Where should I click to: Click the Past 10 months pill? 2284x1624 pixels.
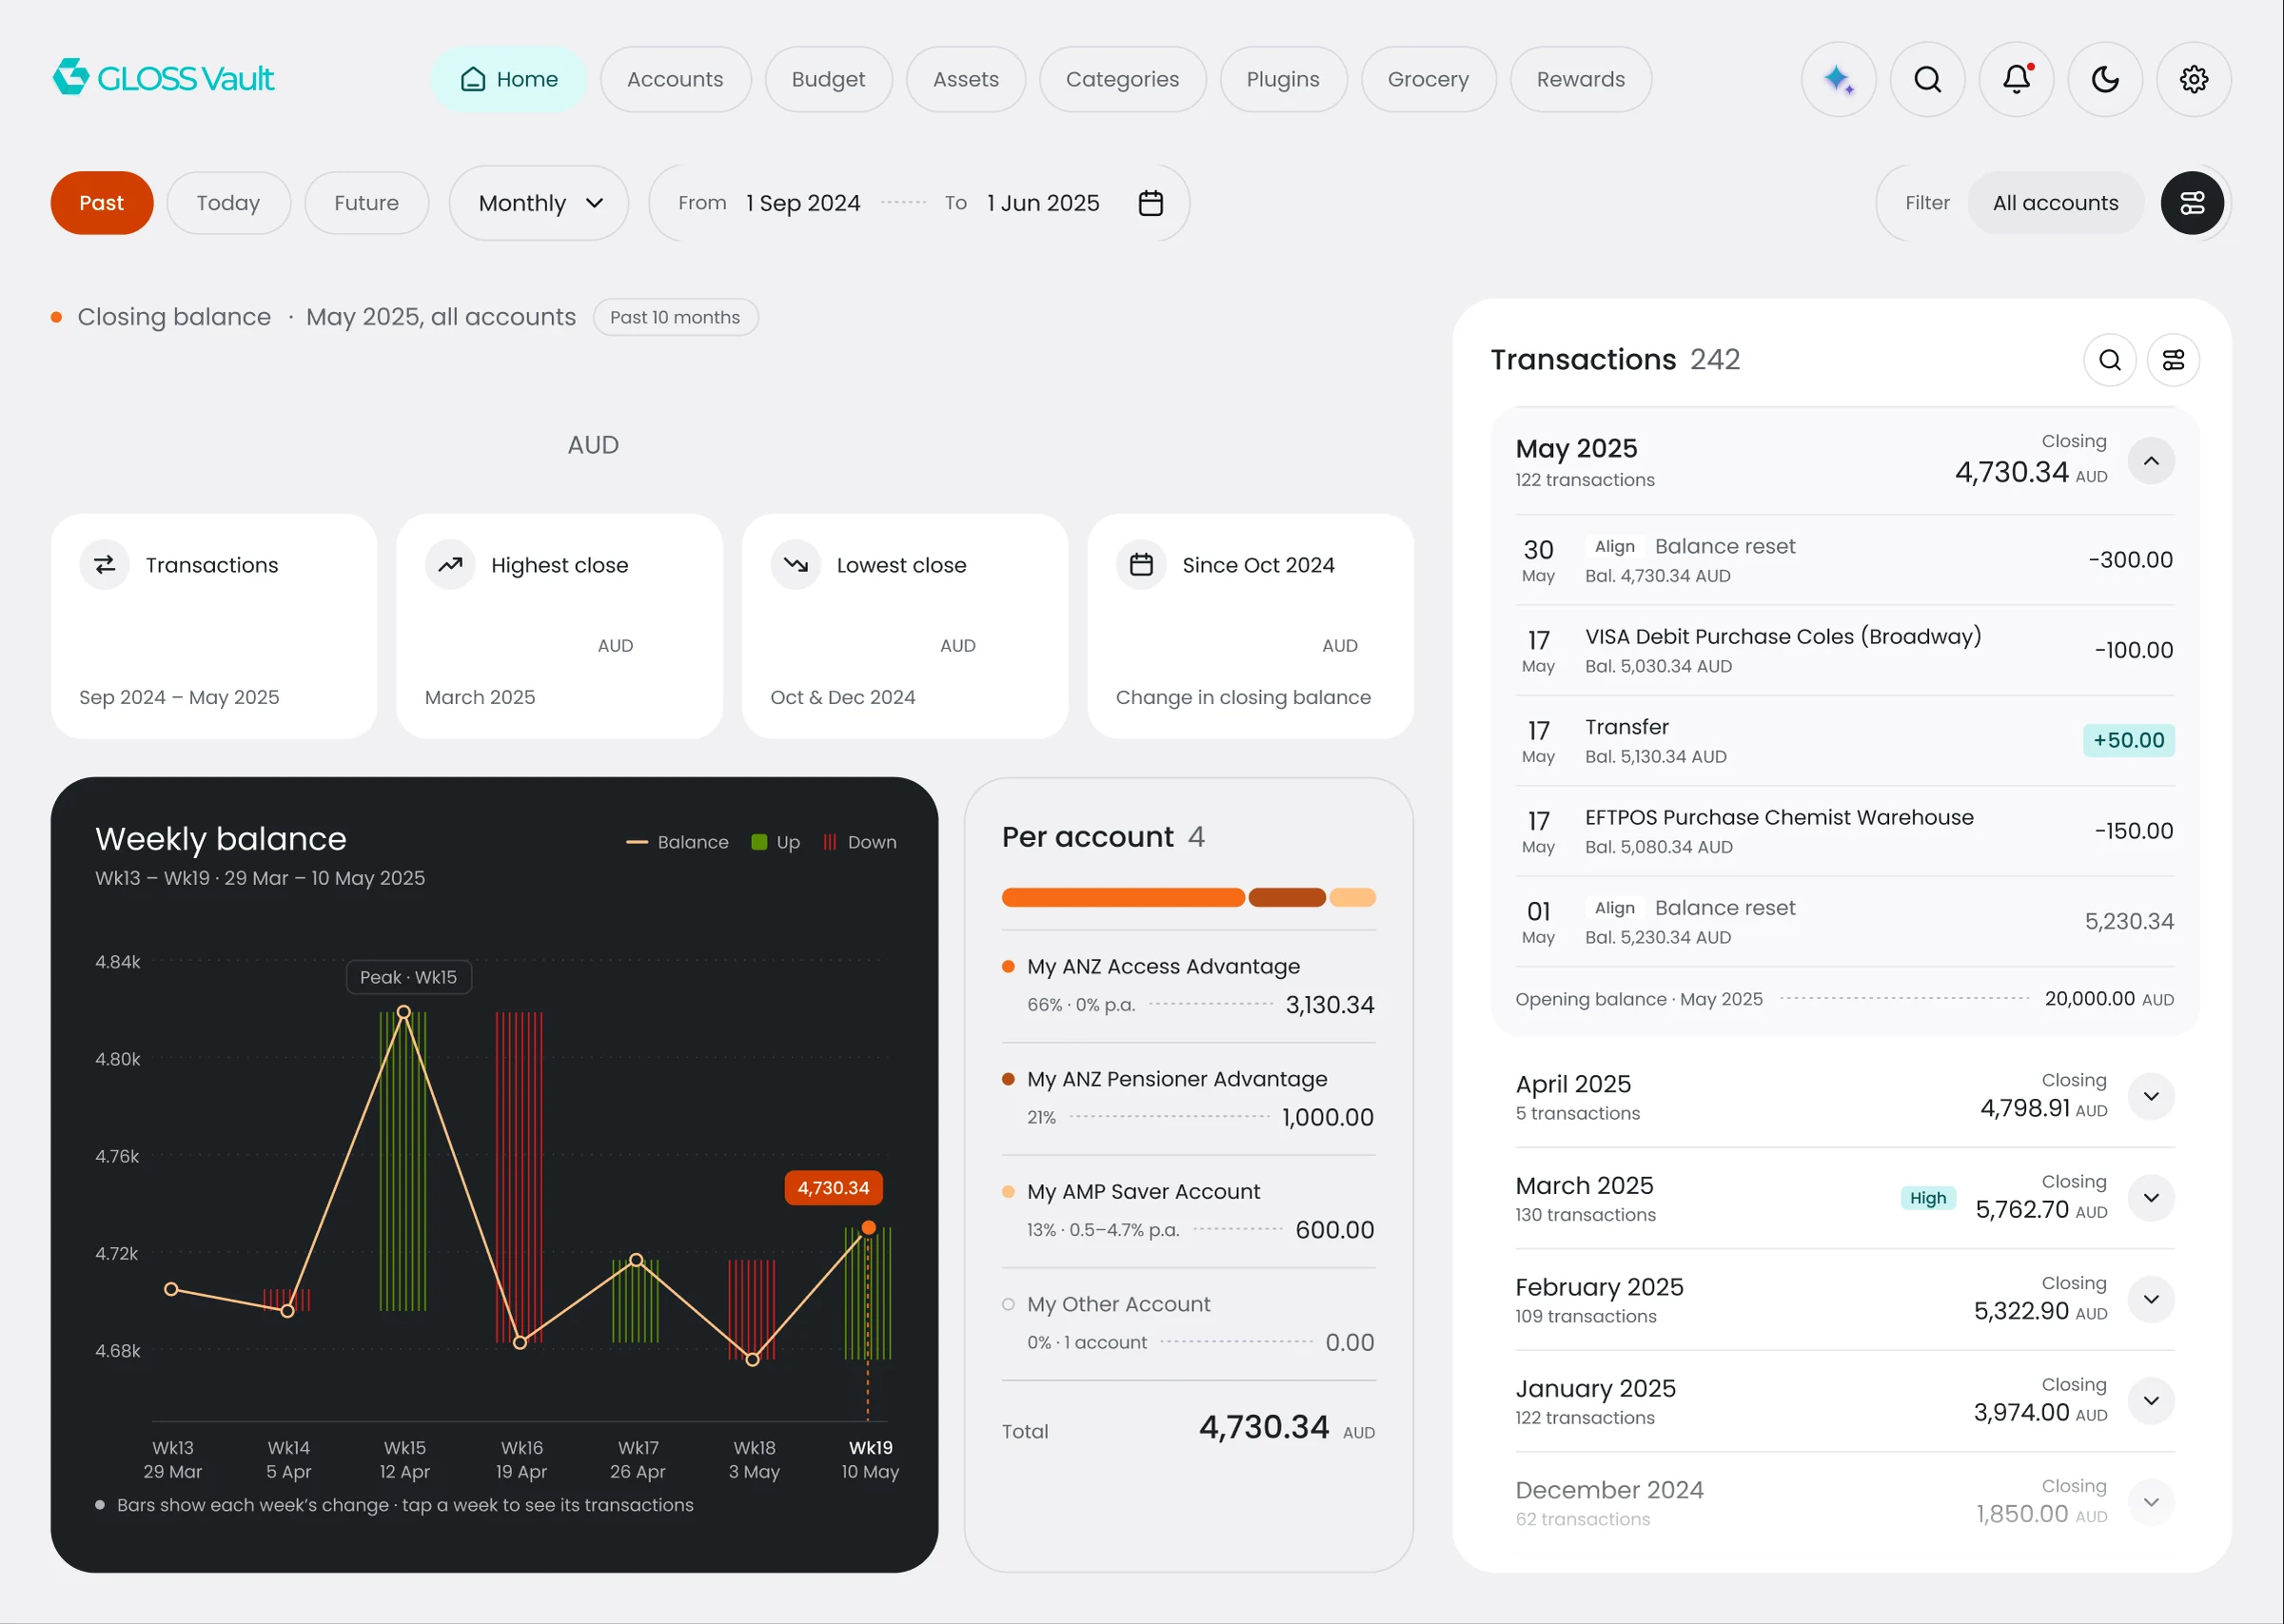click(x=675, y=317)
